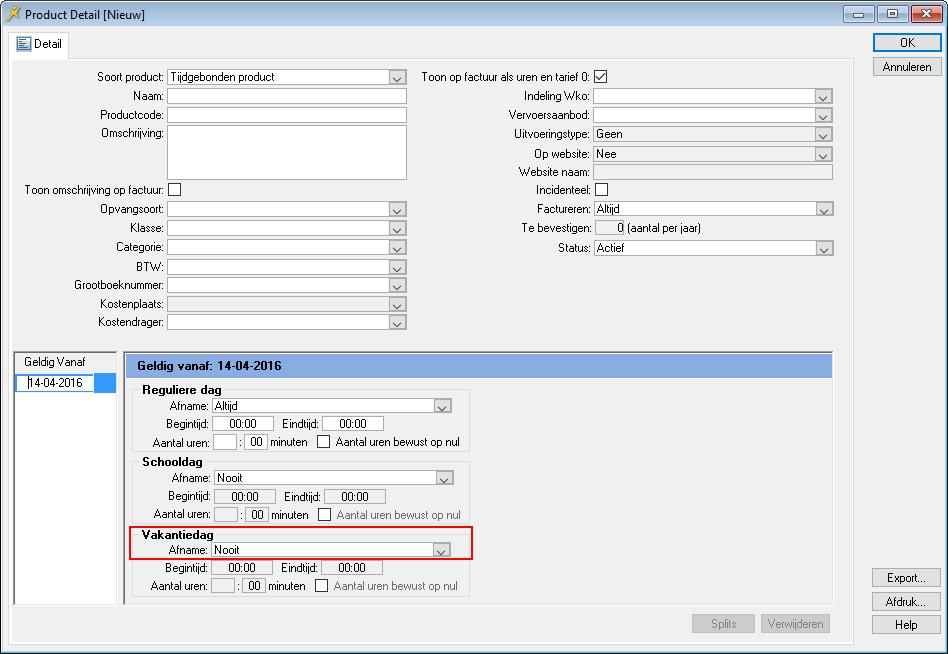
Task: Click the Afdruk button
Action: [906, 602]
